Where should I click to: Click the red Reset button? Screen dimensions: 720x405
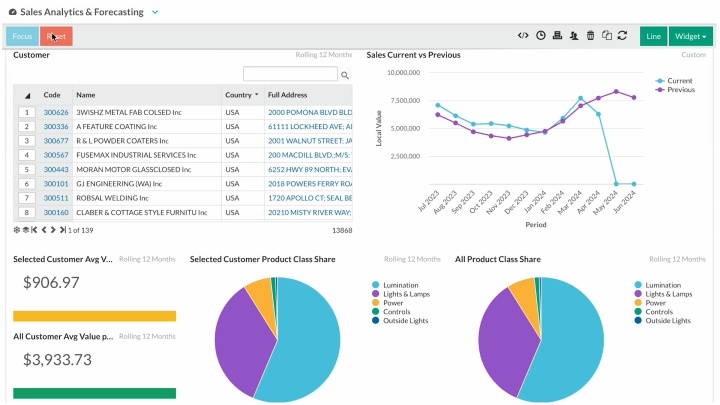[x=56, y=36]
